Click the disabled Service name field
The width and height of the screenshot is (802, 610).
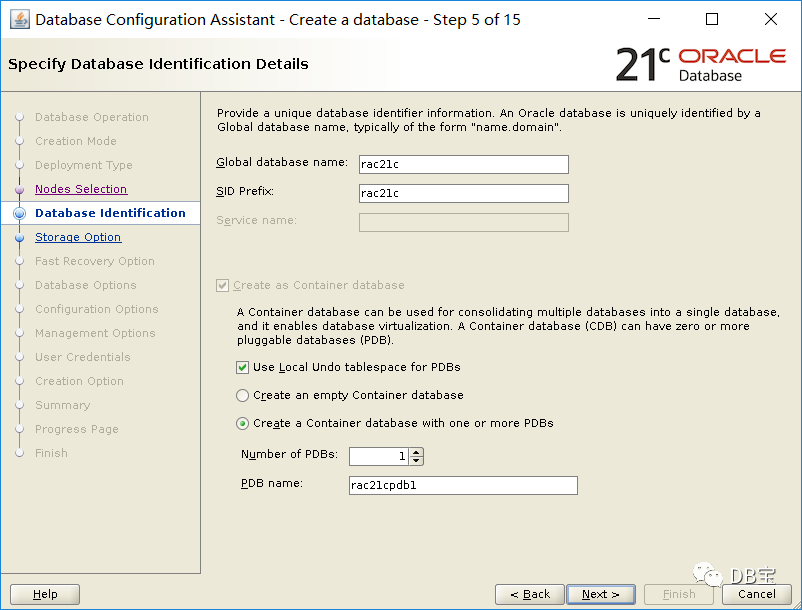(463, 222)
